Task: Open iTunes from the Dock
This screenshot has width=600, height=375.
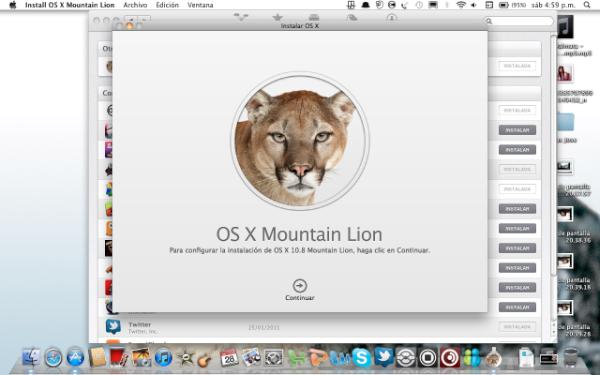Action: coord(163,357)
